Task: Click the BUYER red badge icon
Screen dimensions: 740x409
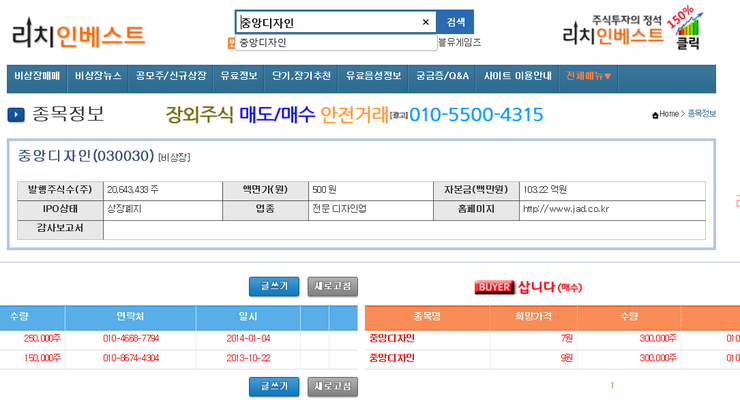Action: 495,287
